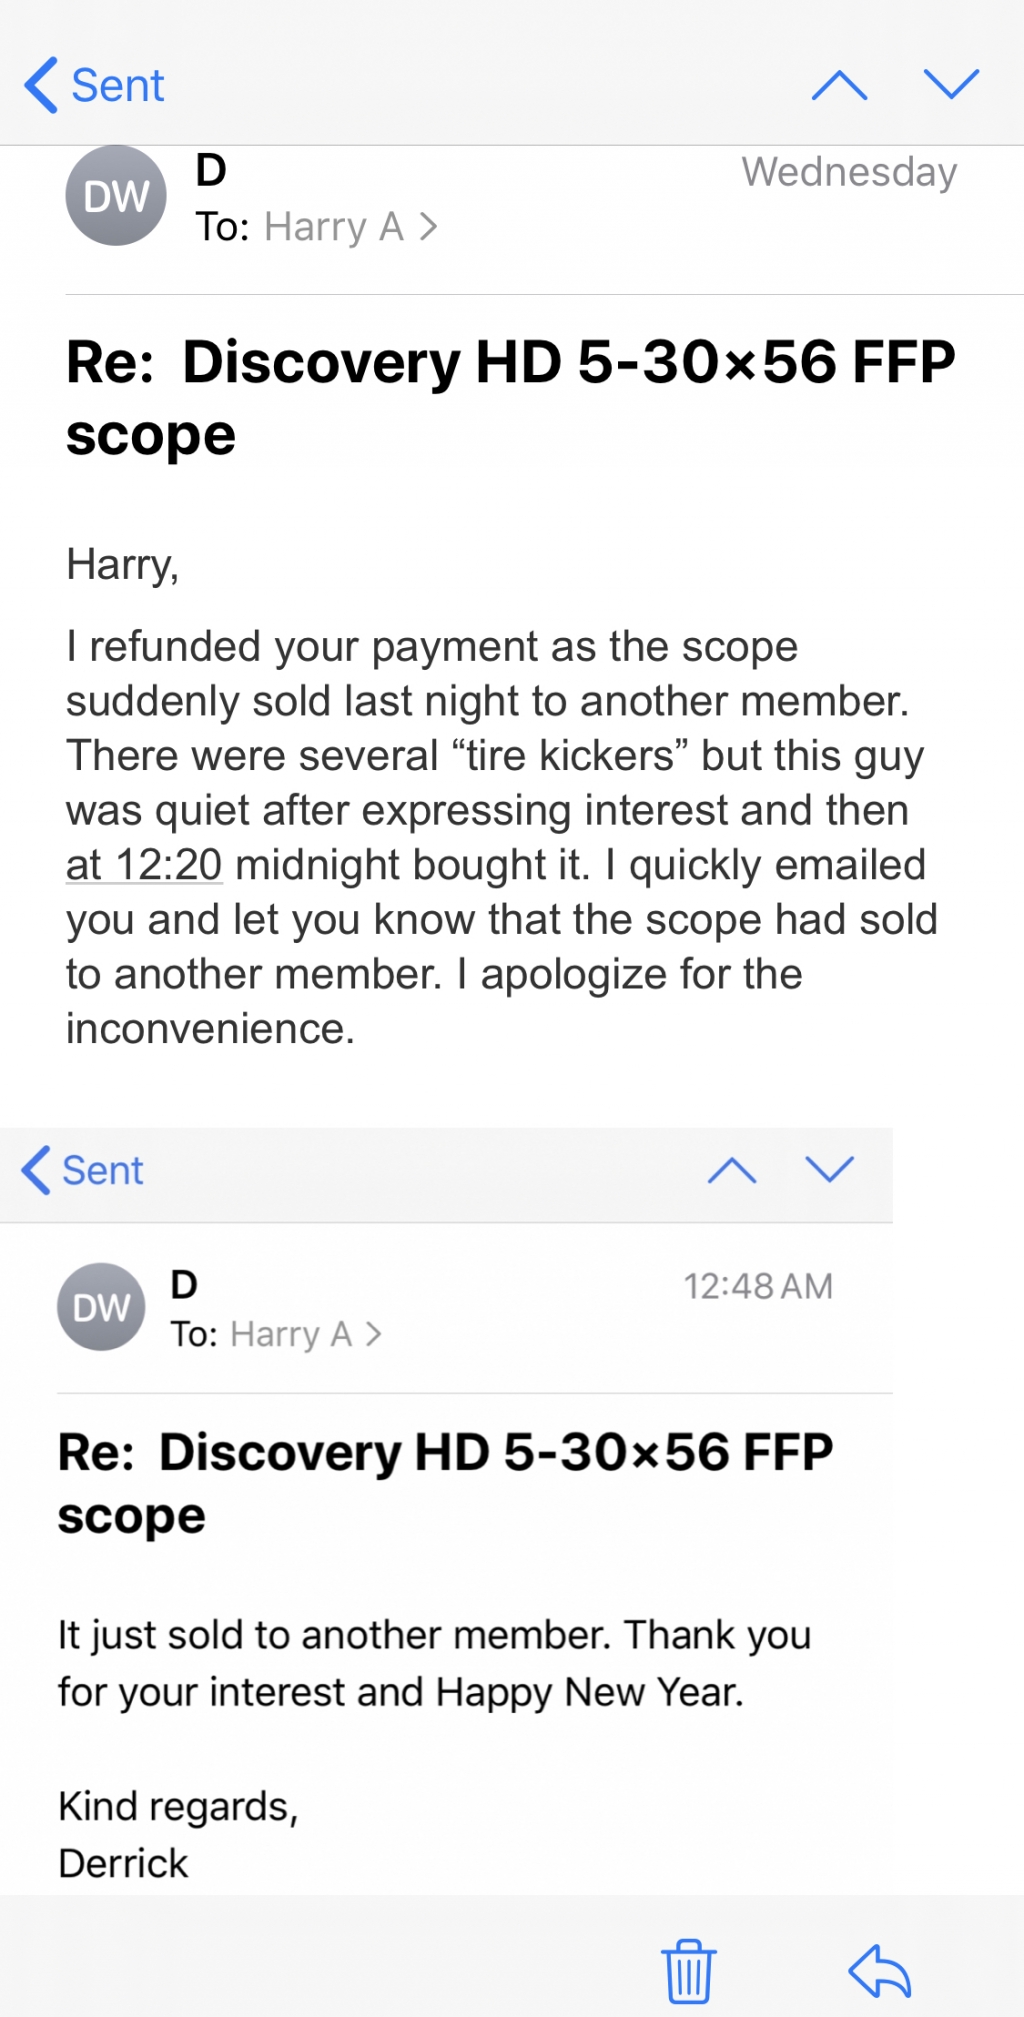Image resolution: width=1024 pixels, height=2017 pixels.
Task: Tap the lower sender name D
Action: point(184,1285)
